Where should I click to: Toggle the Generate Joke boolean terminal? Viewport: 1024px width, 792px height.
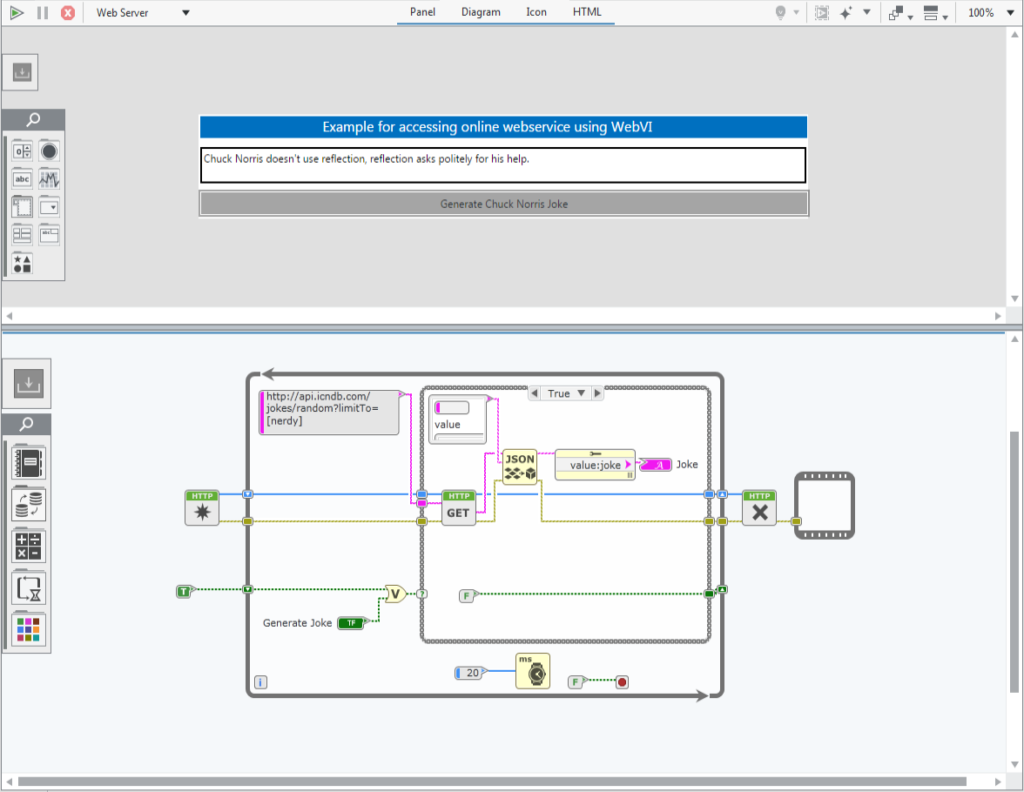tap(351, 623)
